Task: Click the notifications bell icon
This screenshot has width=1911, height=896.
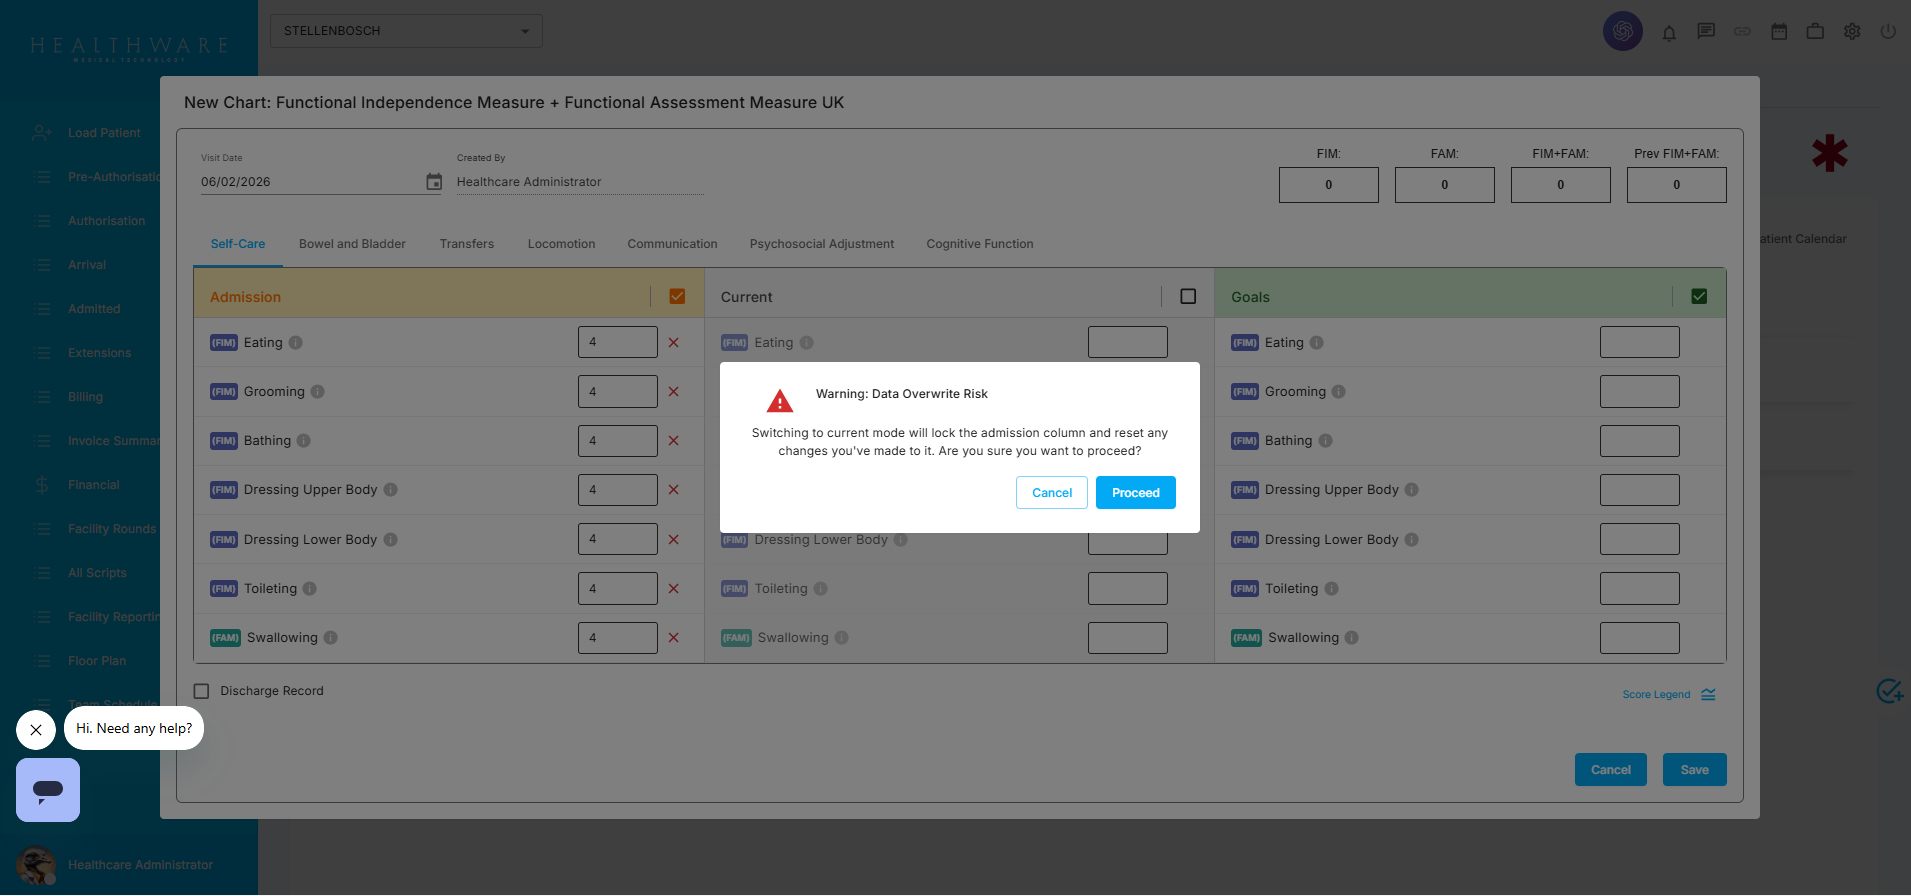Action: [x=1669, y=32]
